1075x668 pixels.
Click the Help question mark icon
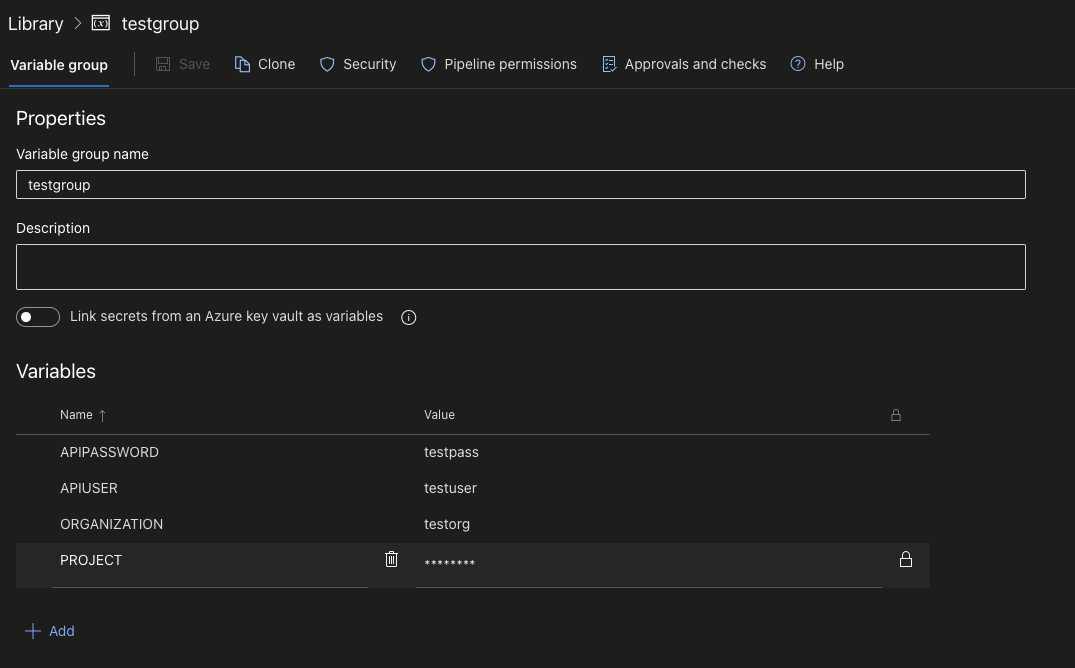coord(798,64)
